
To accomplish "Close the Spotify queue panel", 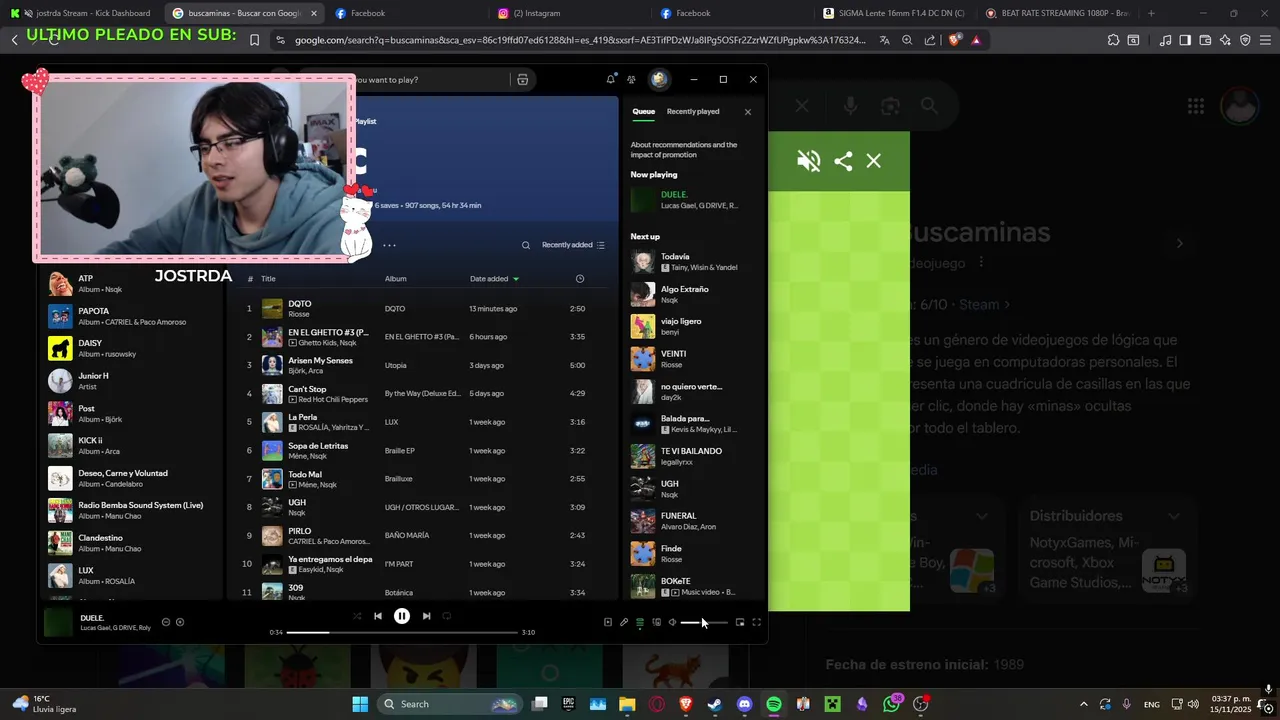I will (x=747, y=112).
